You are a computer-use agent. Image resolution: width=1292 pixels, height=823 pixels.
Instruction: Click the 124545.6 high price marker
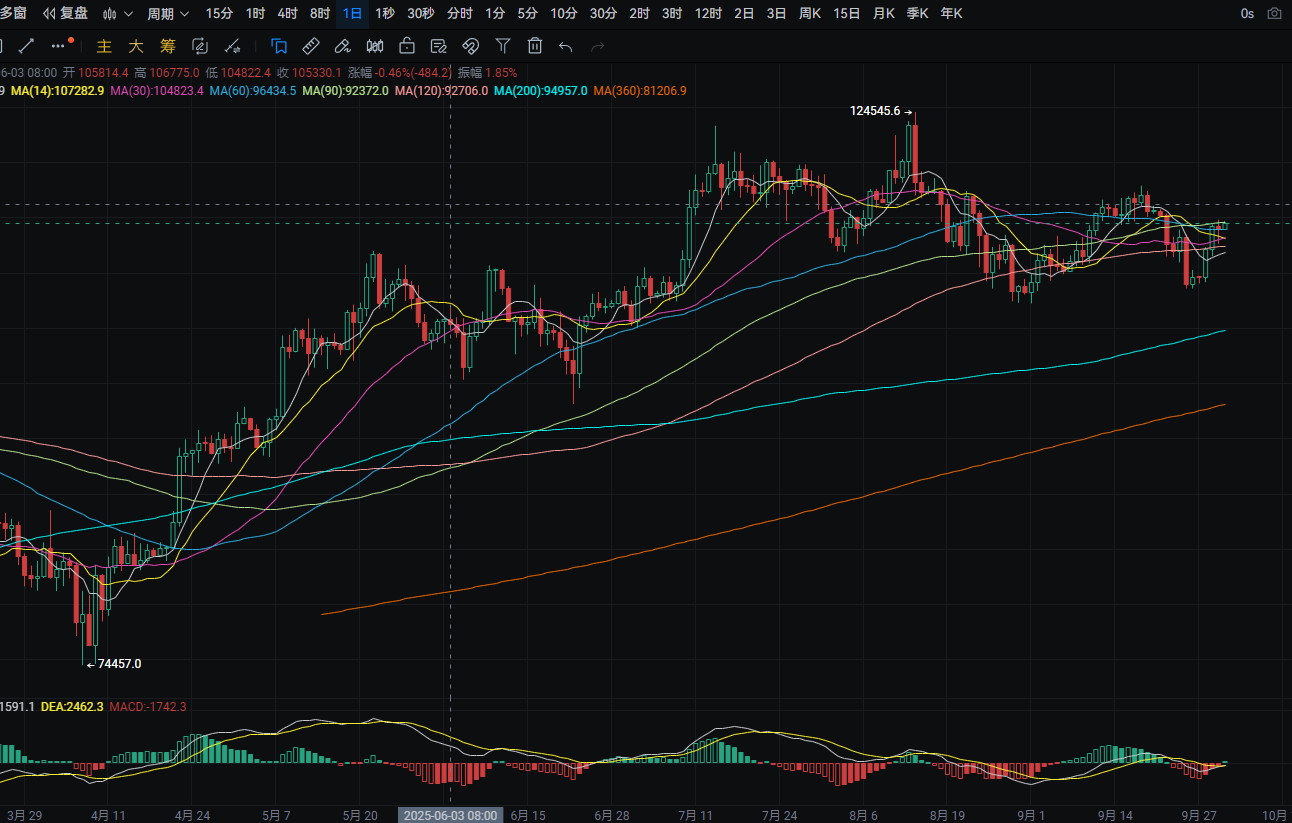[875, 111]
